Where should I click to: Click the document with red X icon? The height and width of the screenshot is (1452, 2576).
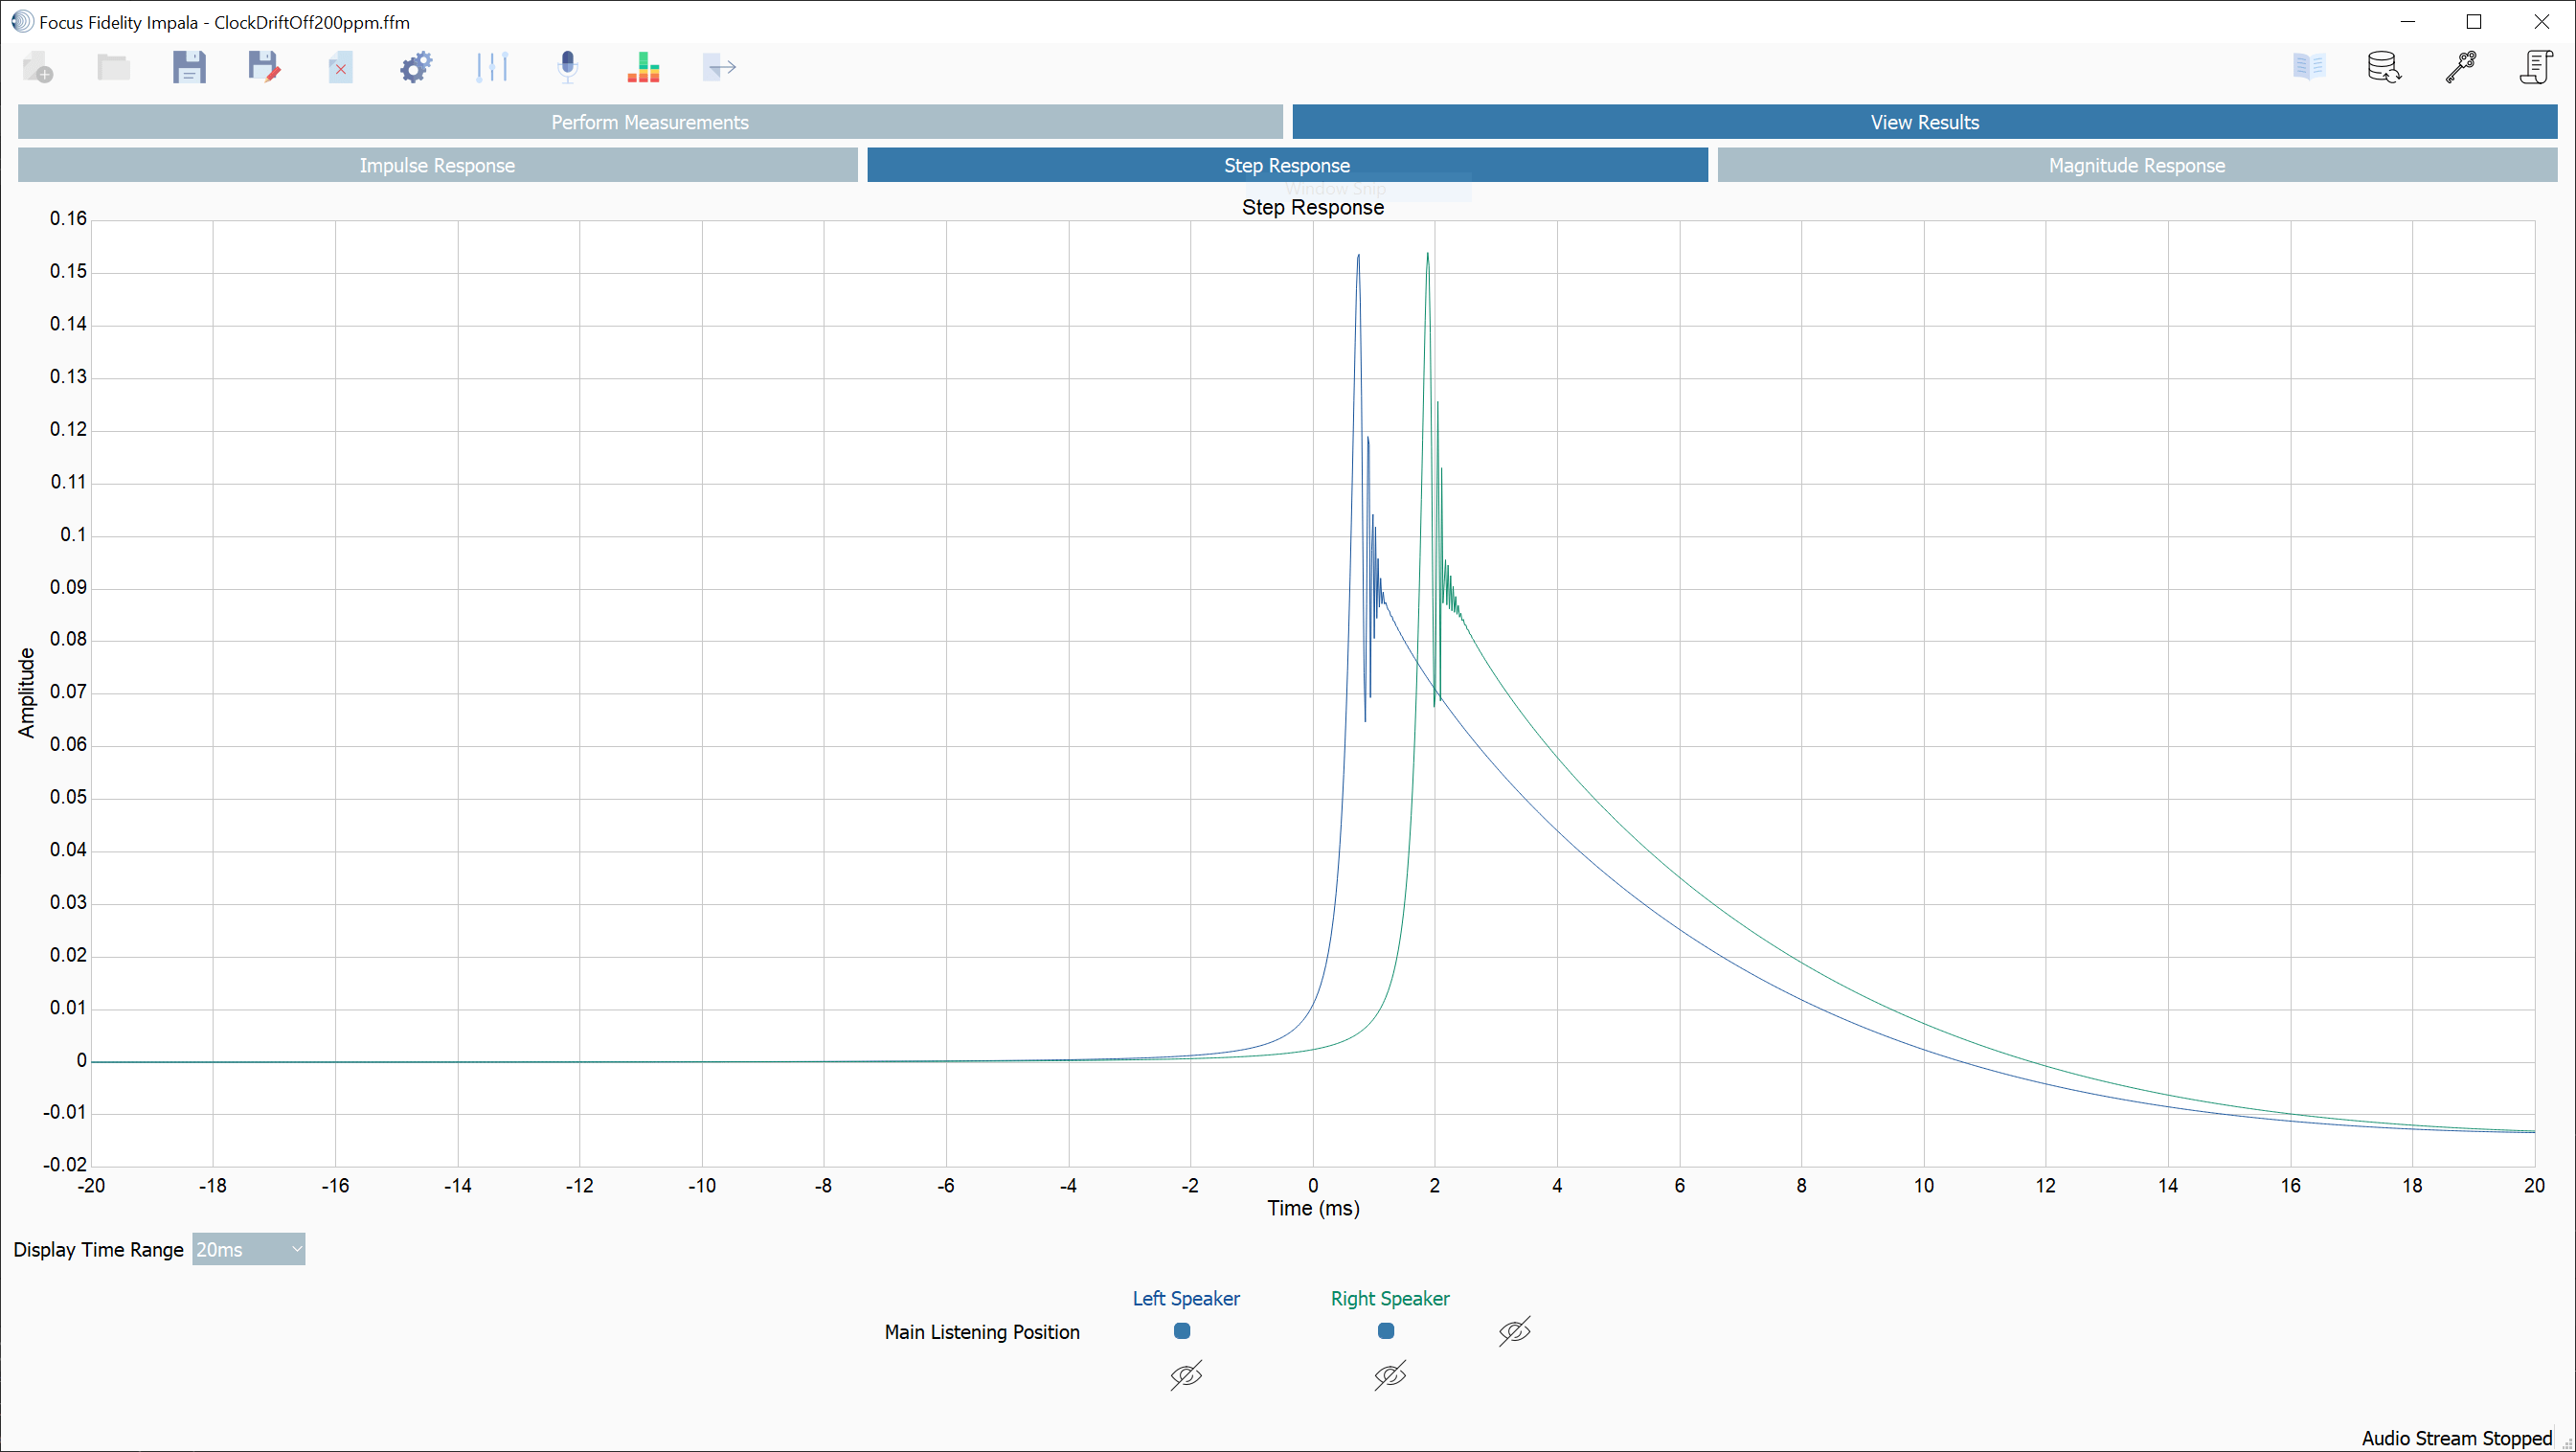tap(340, 68)
